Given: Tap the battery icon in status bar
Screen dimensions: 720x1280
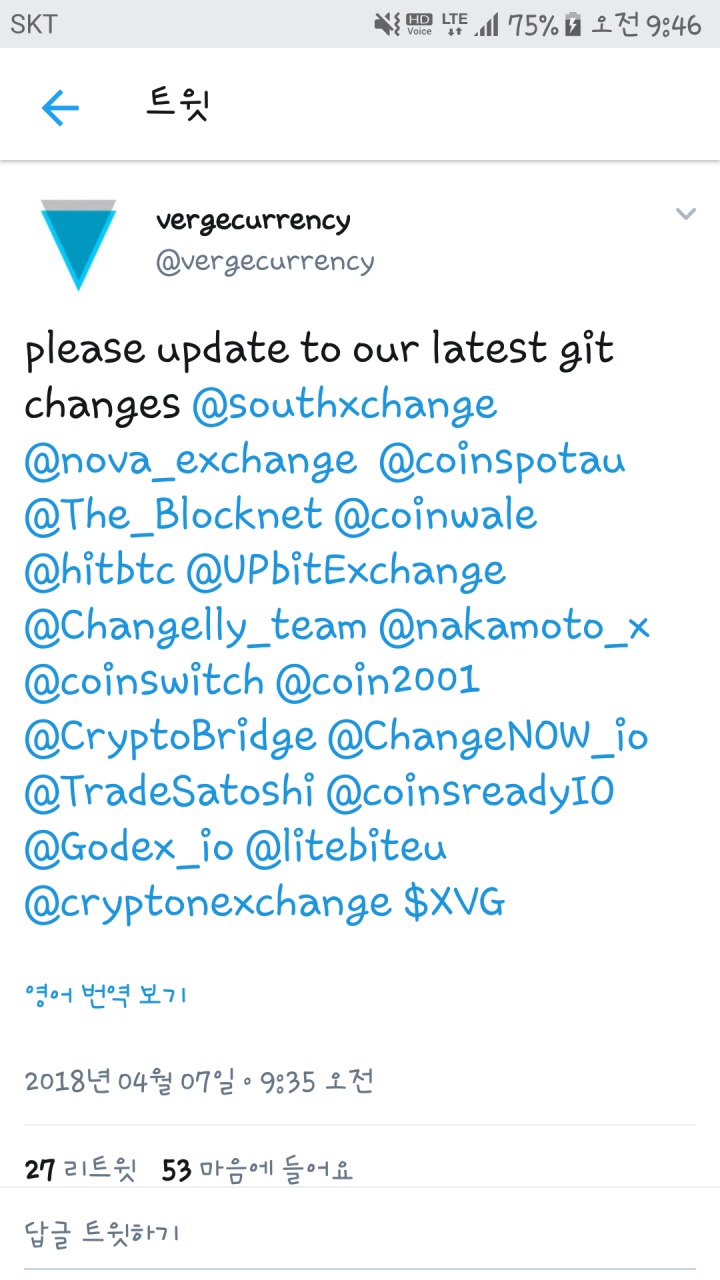Looking at the screenshot, I should (573, 25).
